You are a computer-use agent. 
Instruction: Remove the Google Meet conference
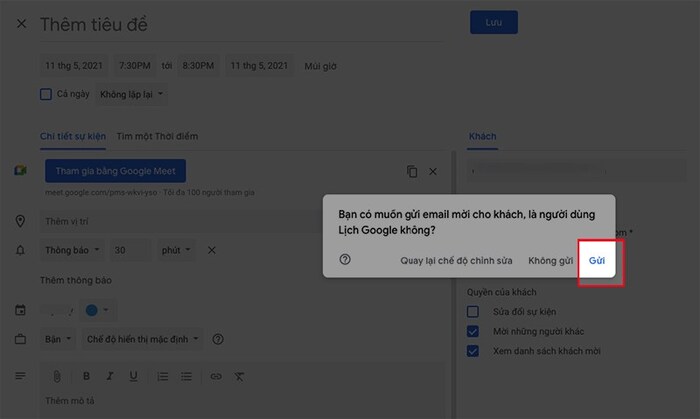[433, 171]
